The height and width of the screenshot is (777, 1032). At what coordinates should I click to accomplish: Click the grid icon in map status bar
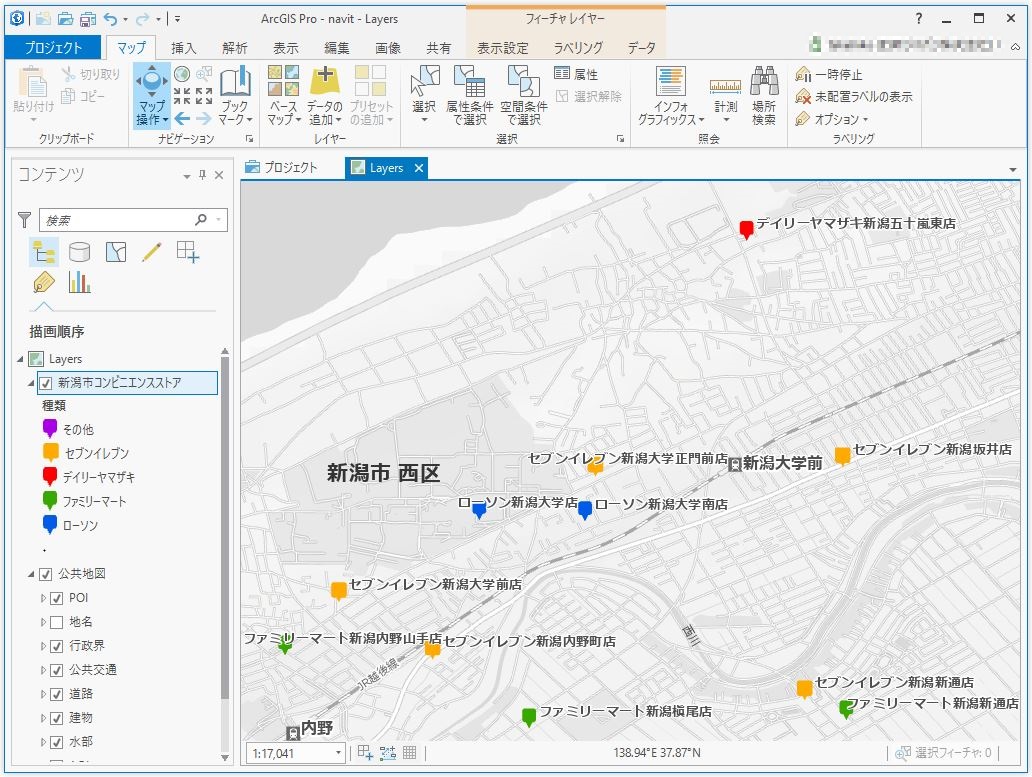pyautogui.click(x=409, y=752)
